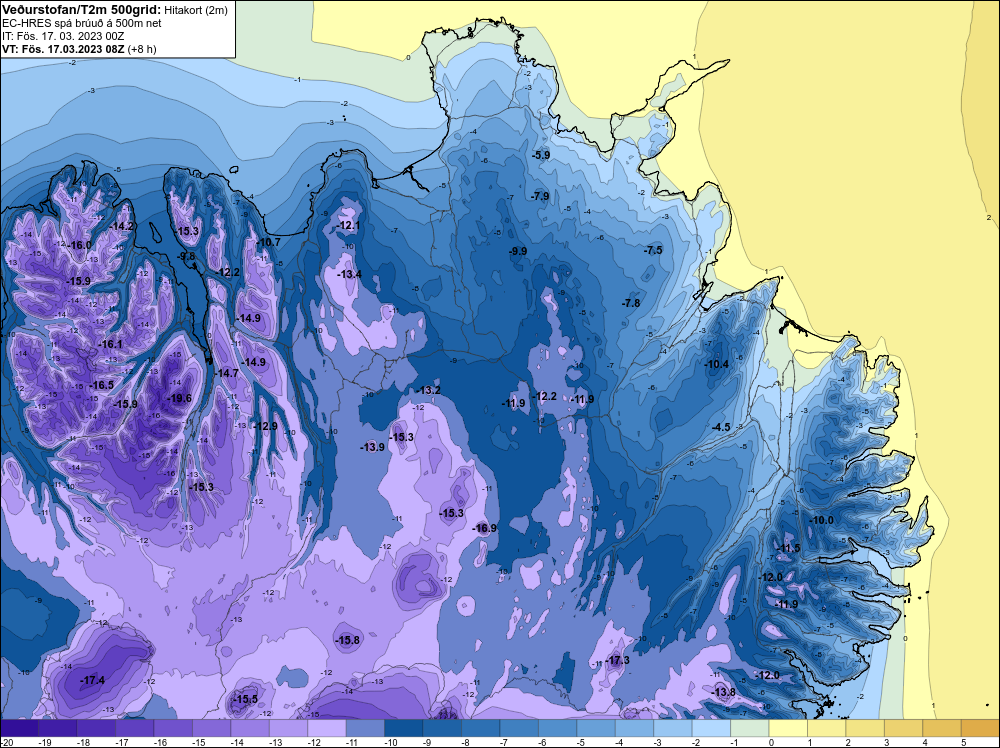
Task: Click the -12.1 temperature label
Action: tap(349, 226)
